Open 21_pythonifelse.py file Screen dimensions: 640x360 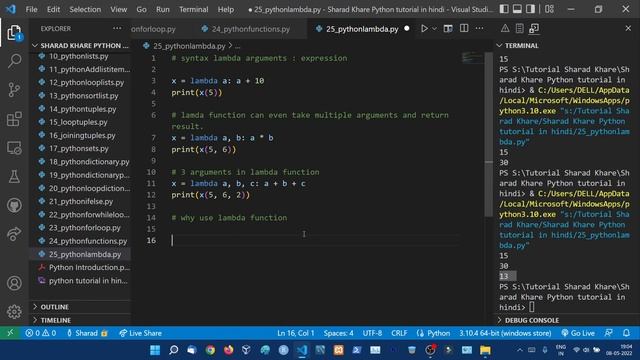(x=81, y=201)
